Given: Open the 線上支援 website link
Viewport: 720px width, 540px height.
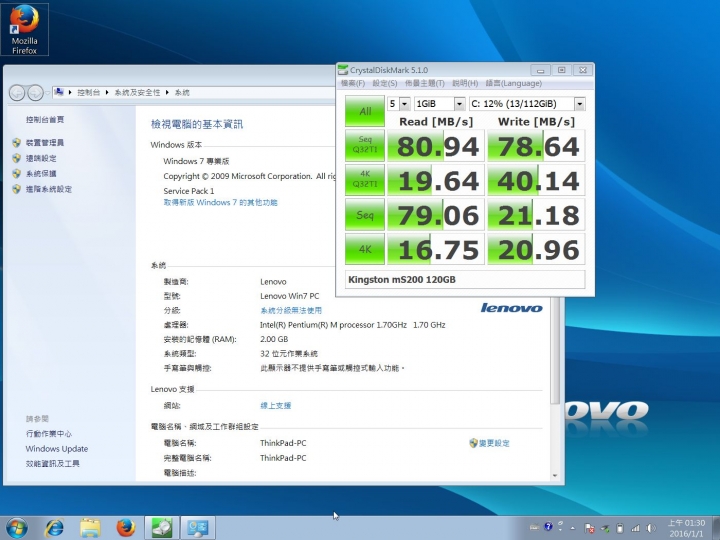Looking at the screenshot, I should pos(276,405).
